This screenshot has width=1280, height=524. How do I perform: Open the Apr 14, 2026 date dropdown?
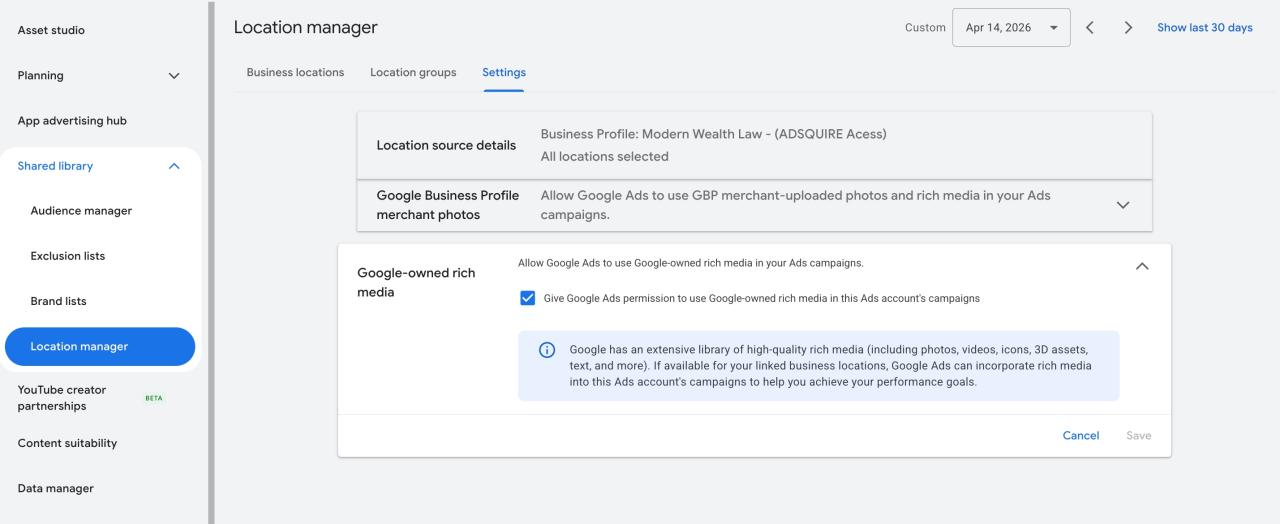point(1011,28)
